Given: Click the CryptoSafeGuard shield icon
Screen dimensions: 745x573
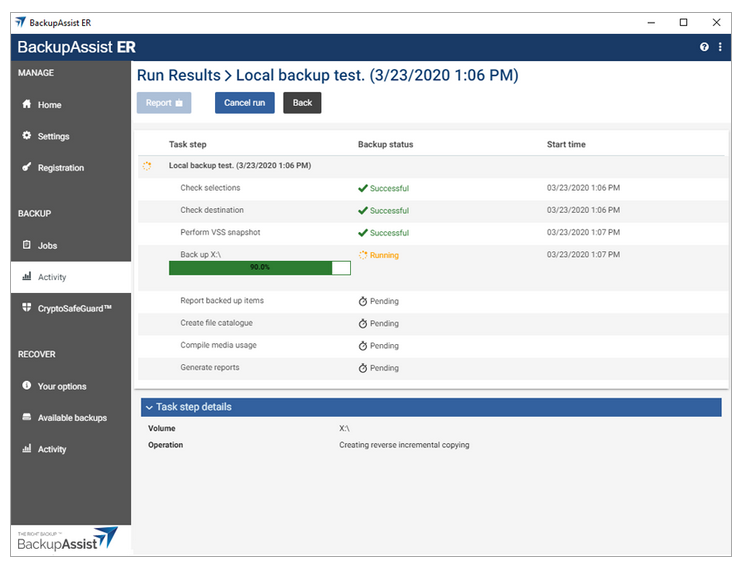Looking at the screenshot, I should click(27, 308).
